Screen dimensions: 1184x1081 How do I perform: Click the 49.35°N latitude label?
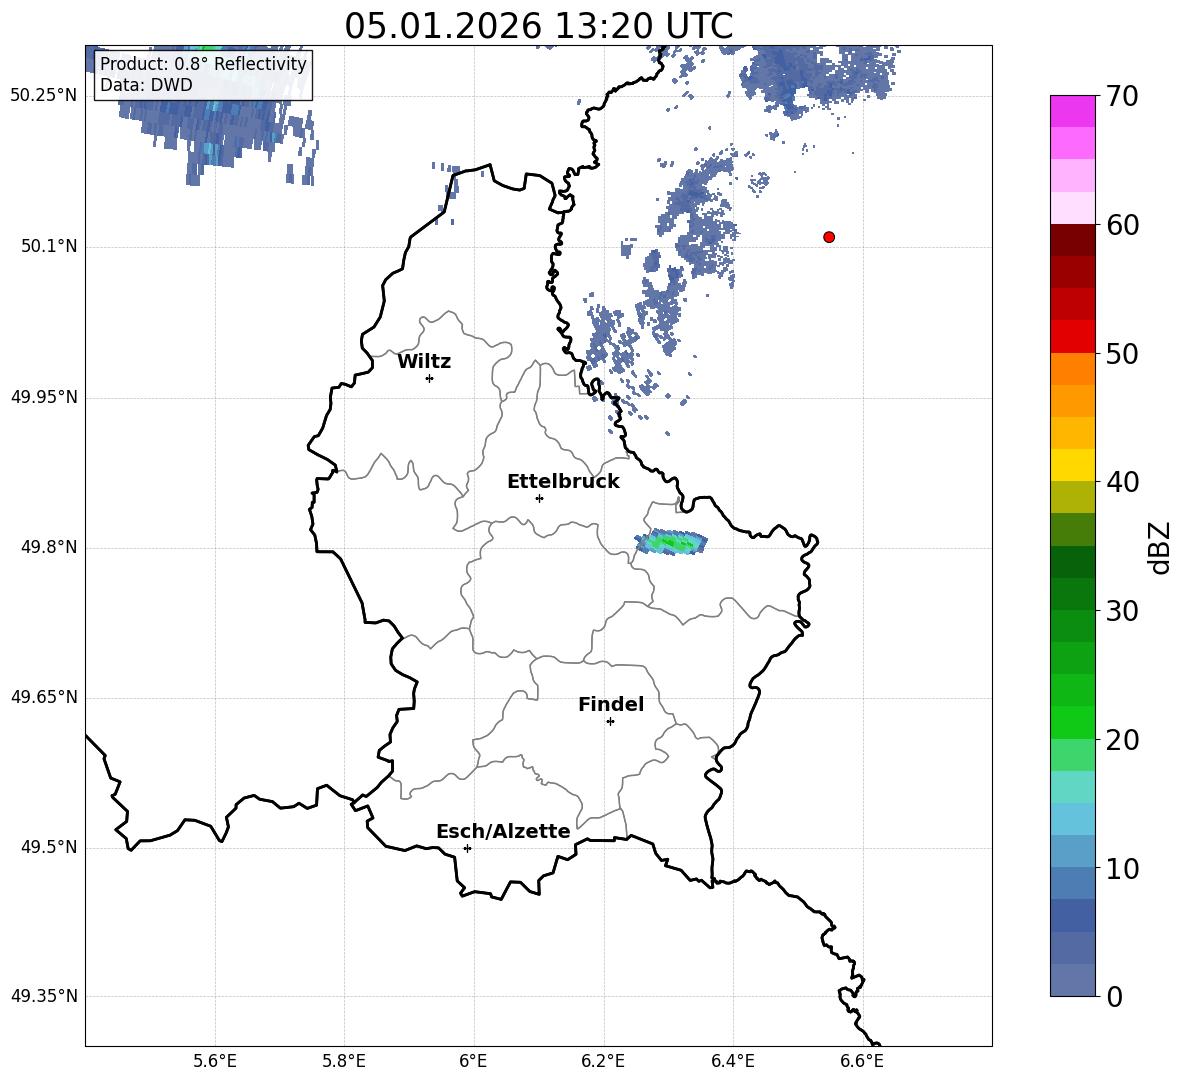pyautogui.click(x=44, y=996)
